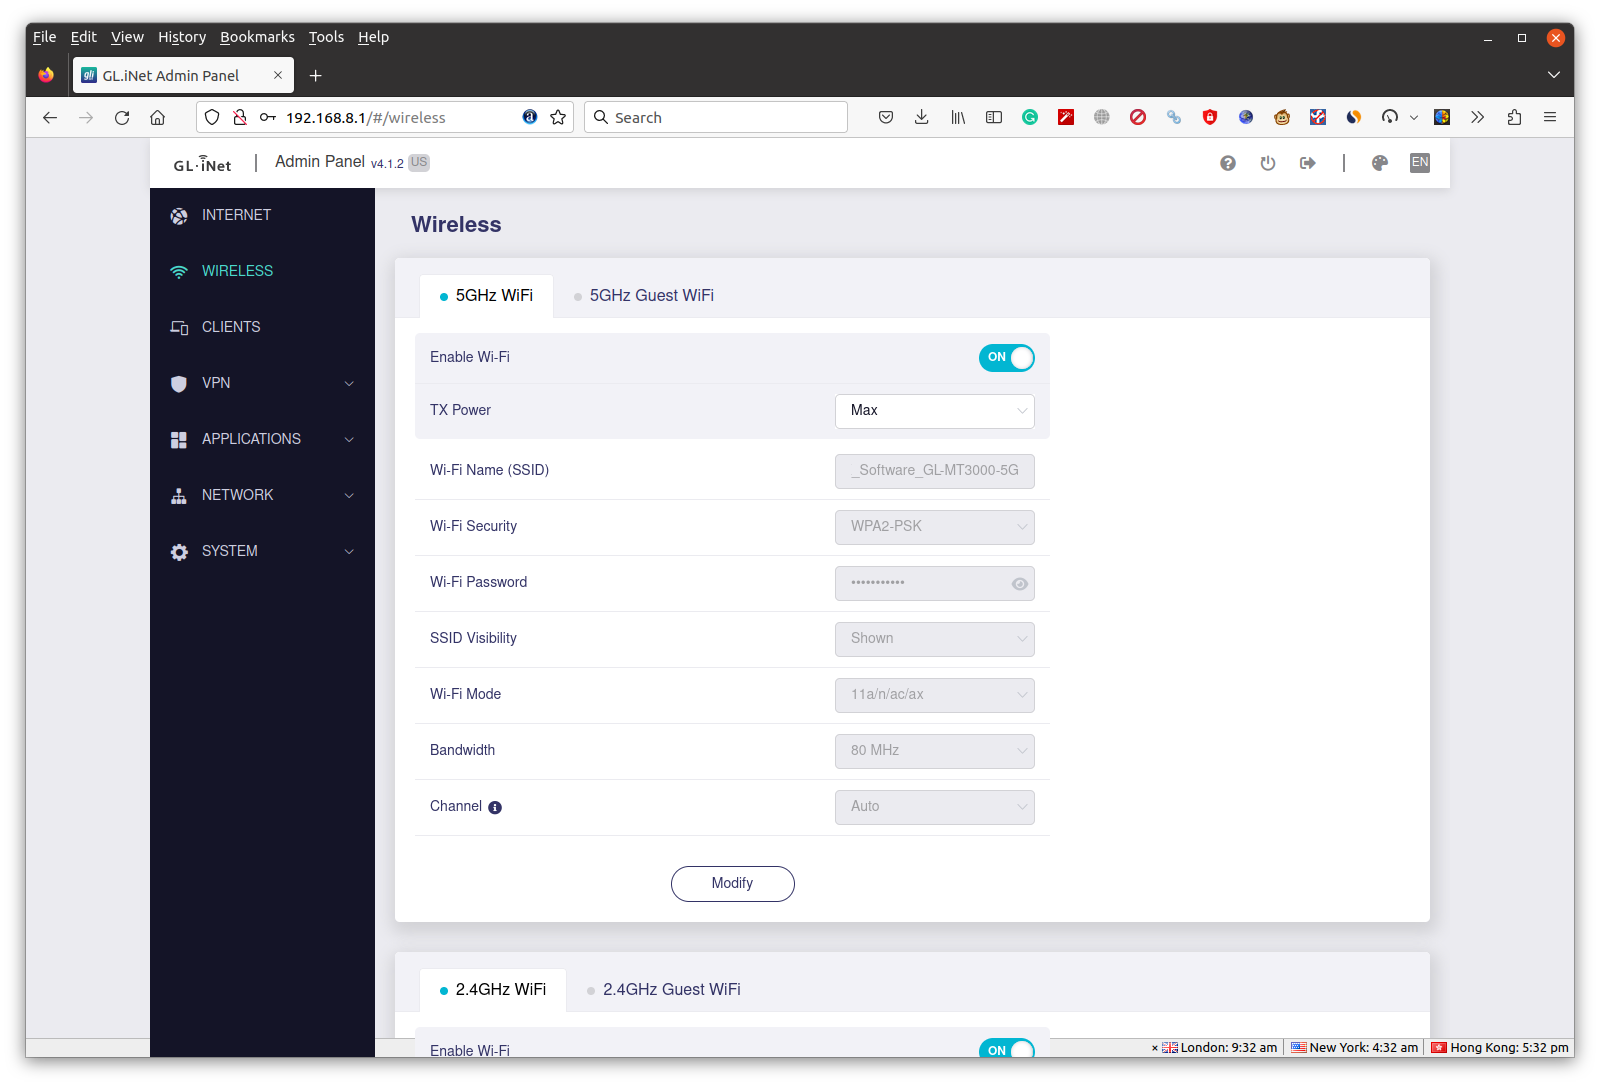Open the Wi-Fi Security dropdown
The height and width of the screenshot is (1086, 1600).
(935, 527)
